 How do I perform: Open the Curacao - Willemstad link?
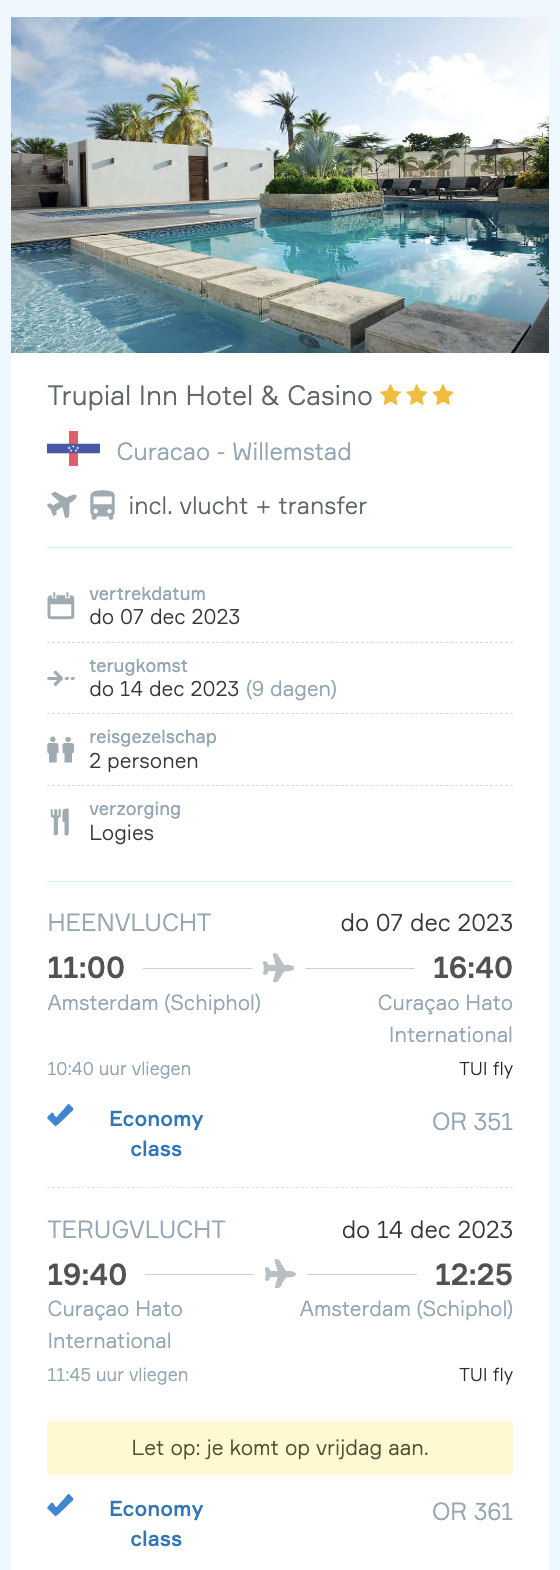234,452
